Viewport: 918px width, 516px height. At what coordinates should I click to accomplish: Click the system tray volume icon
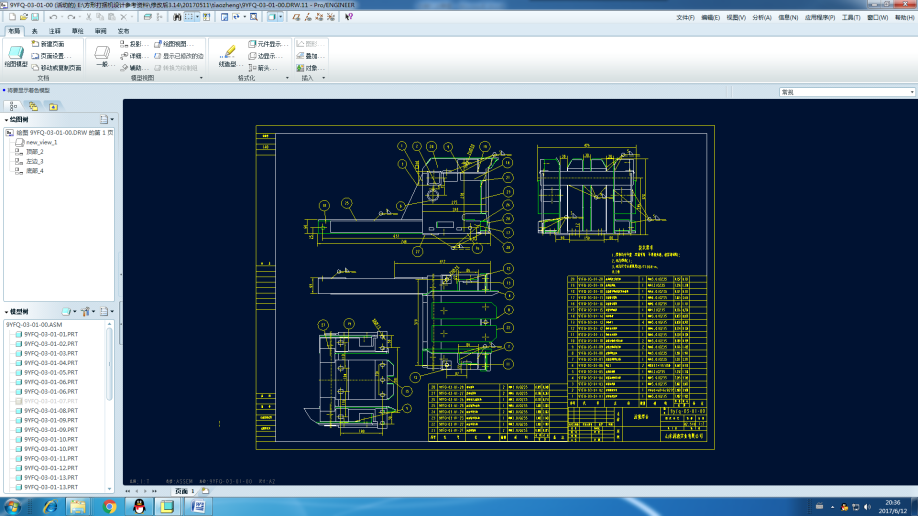tap(868, 507)
